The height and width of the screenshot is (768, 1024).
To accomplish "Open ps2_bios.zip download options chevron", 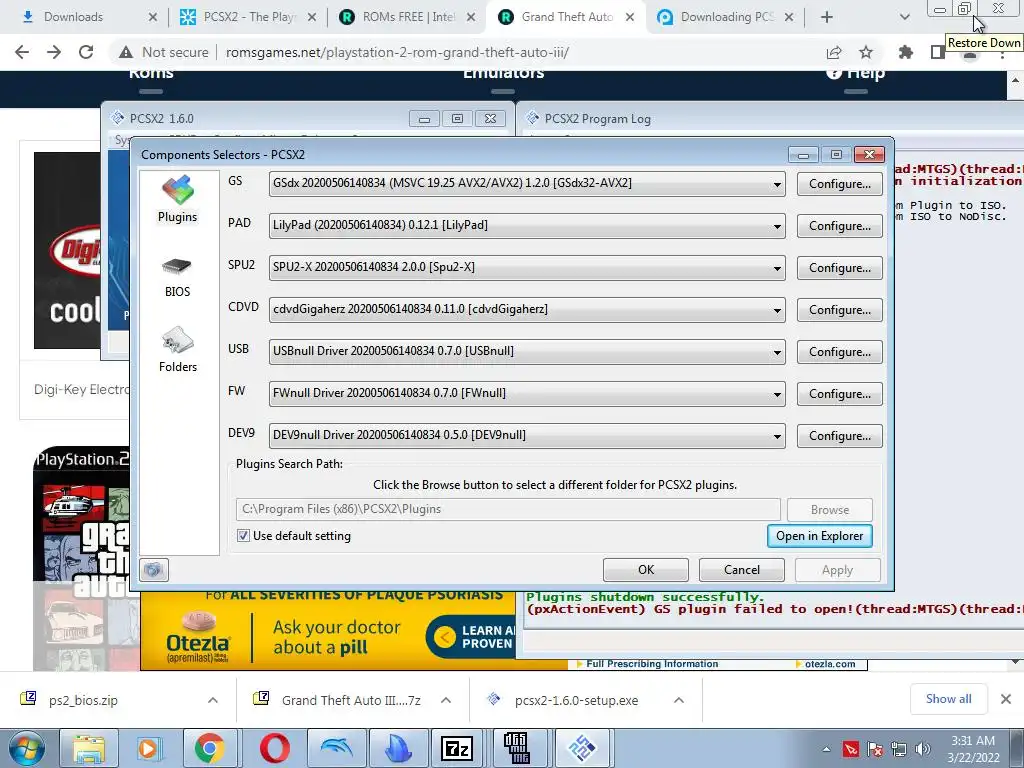I will (x=213, y=700).
